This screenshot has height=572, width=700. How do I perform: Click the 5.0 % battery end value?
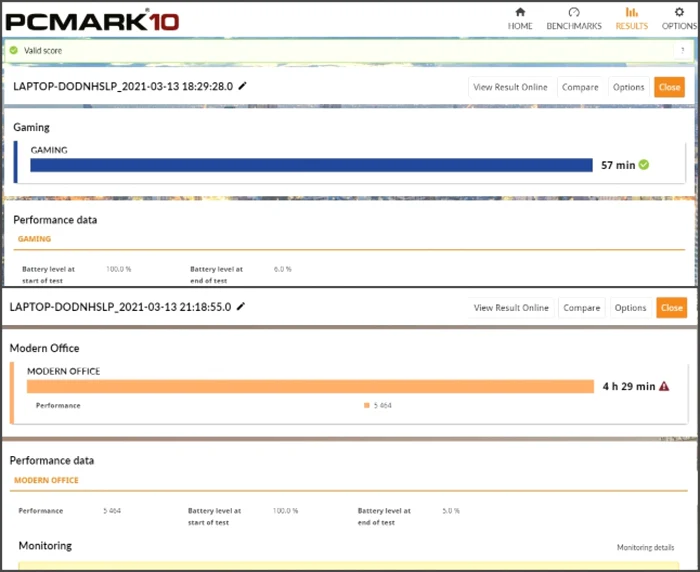pos(451,510)
